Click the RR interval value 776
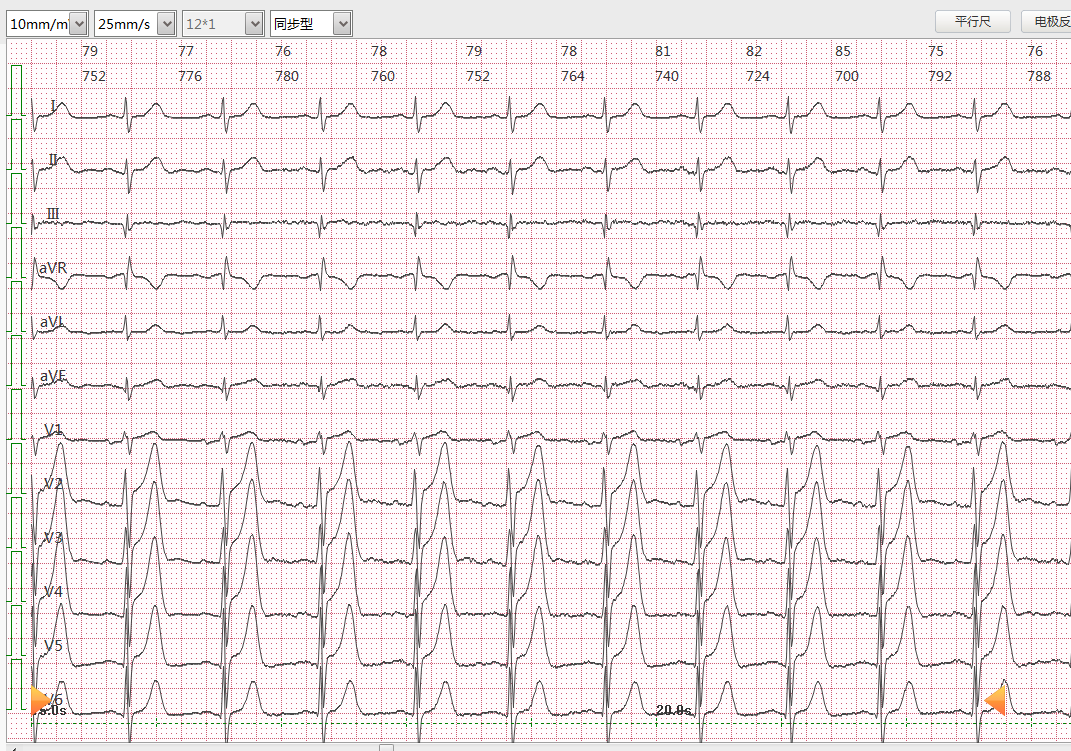1071x751 pixels. point(190,76)
